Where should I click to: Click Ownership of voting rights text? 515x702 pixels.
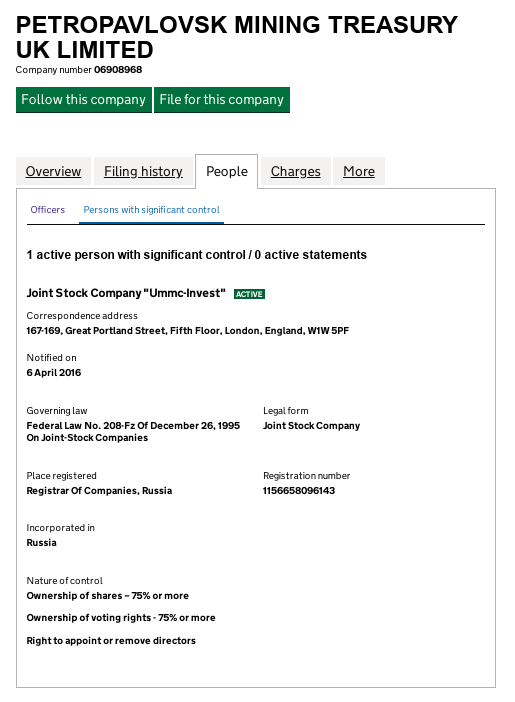click(x=121, y=618)
